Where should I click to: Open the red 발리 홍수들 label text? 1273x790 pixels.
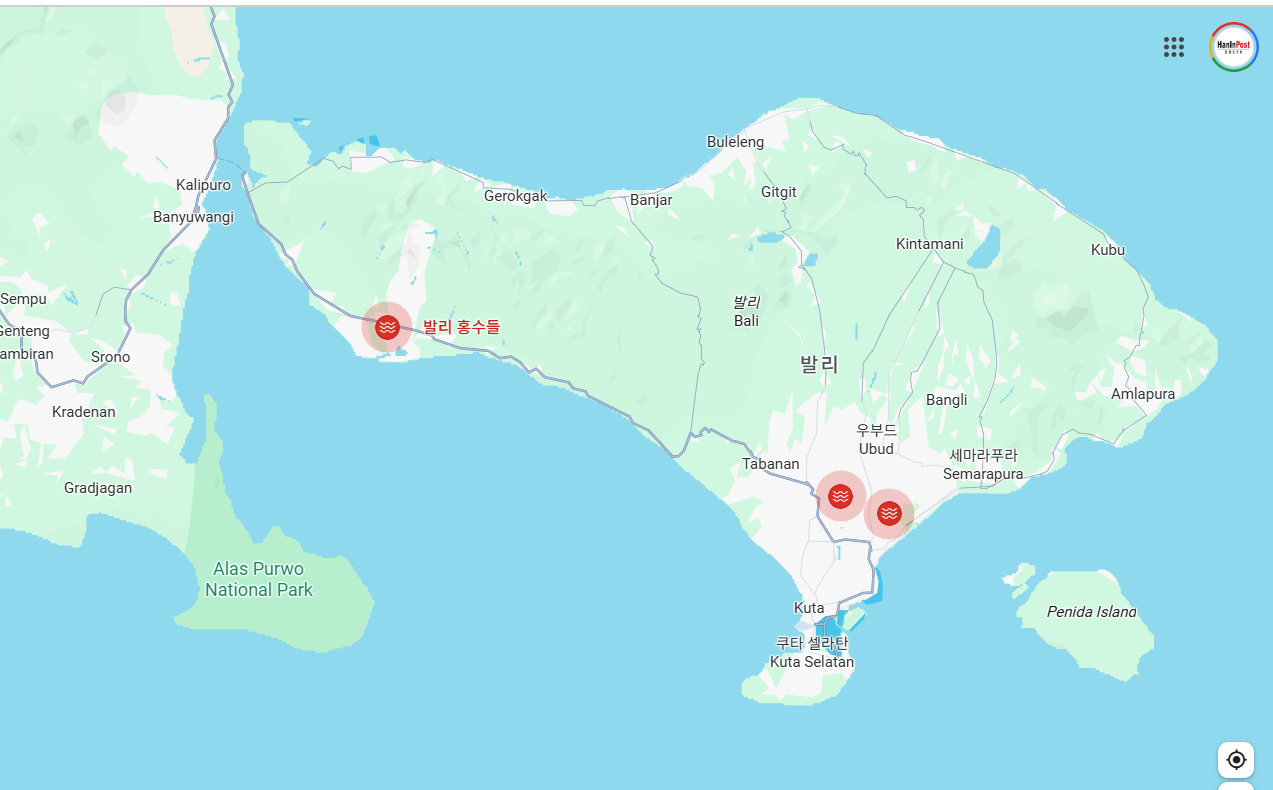click(461, 327)
